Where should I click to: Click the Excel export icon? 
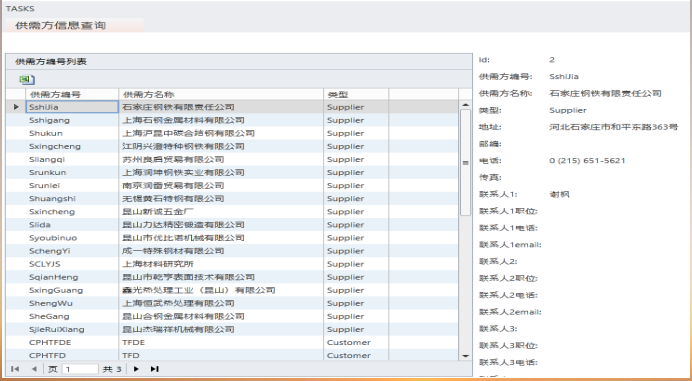click(x=27, y=80)
